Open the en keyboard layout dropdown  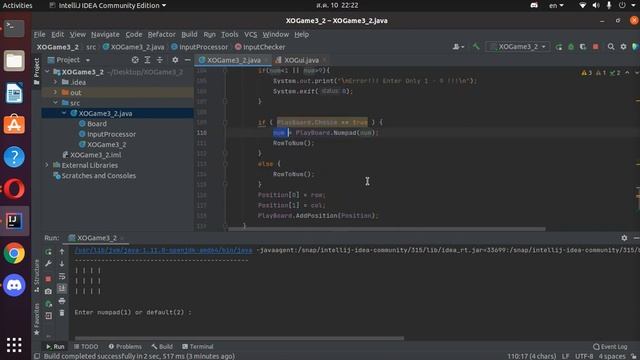556,5
